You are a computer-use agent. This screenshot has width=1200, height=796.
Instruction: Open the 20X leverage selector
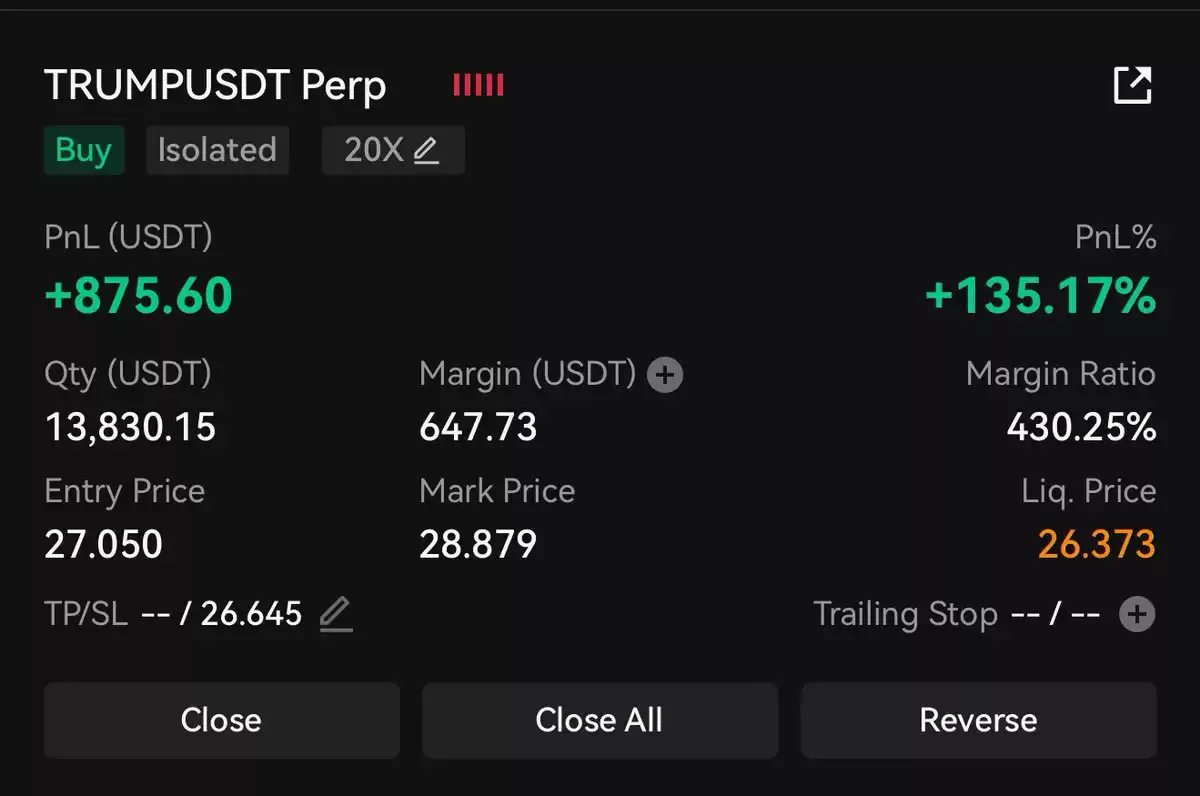coord(393,150)
